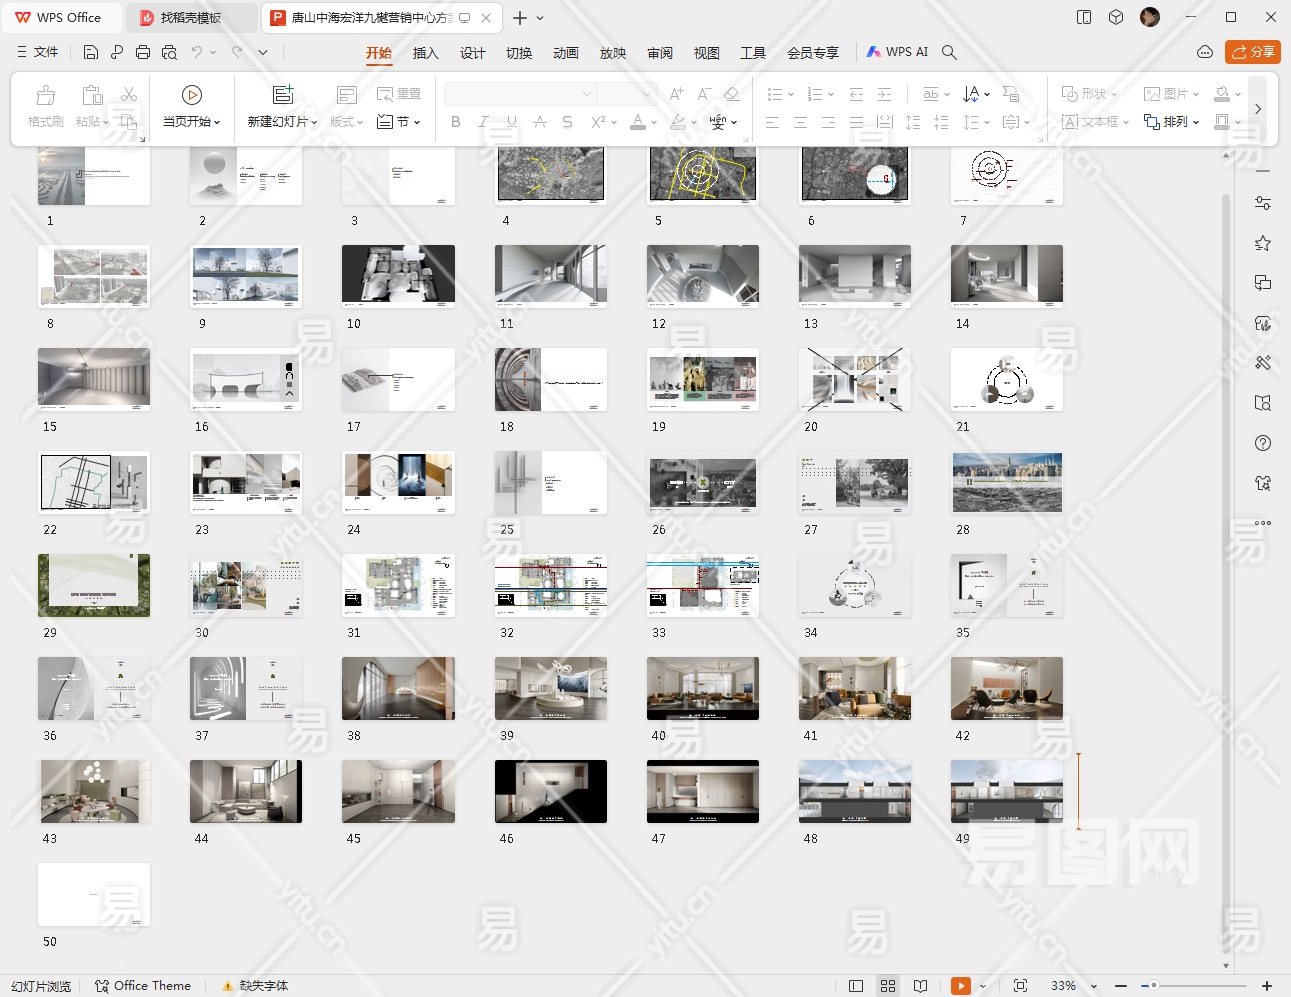Switch to reading view in status bar

(x=921, y=986)
